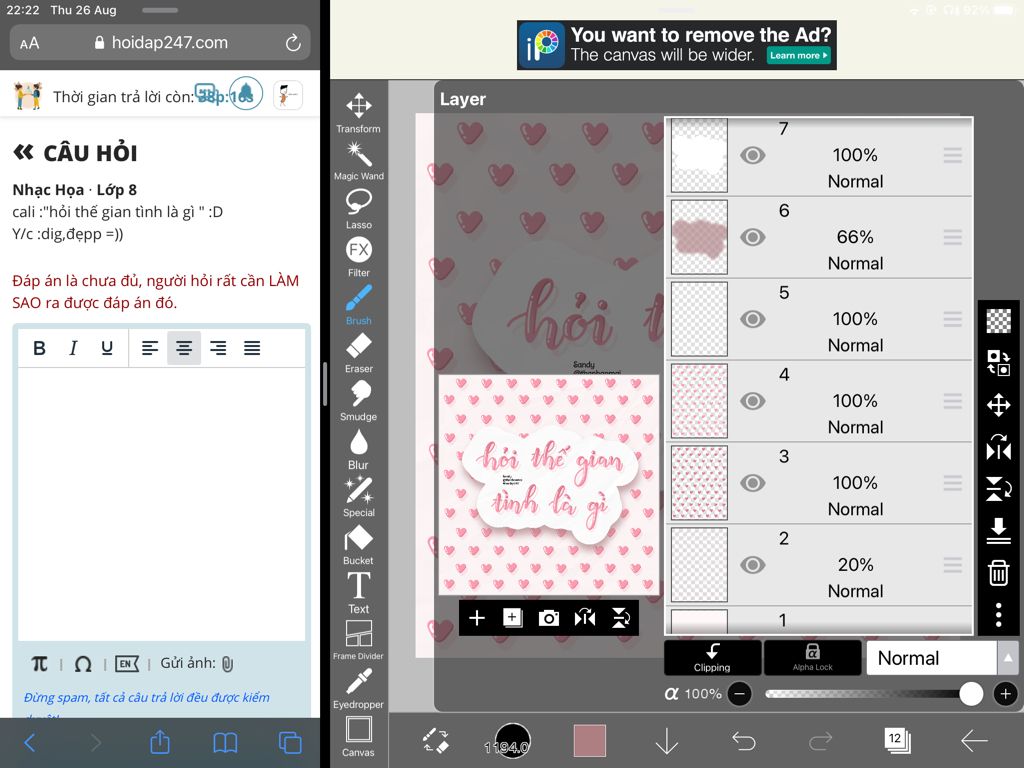
Task: Select the Eyedropper tool
Action: pyautogui.click(x=359, y=688)
